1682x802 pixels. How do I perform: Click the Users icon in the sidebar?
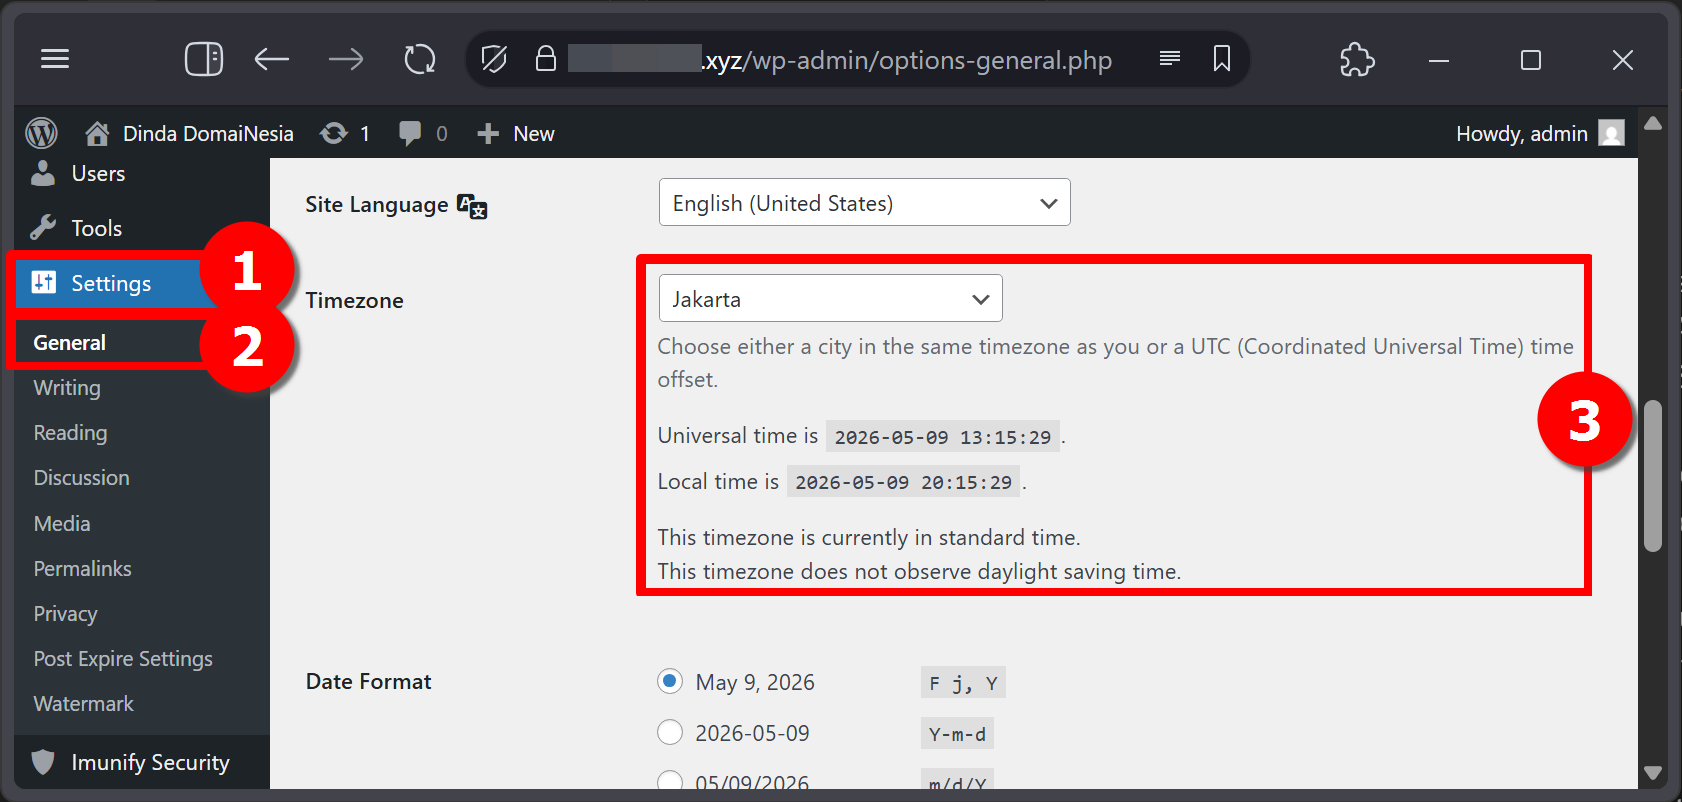click(x=43, y=173)
